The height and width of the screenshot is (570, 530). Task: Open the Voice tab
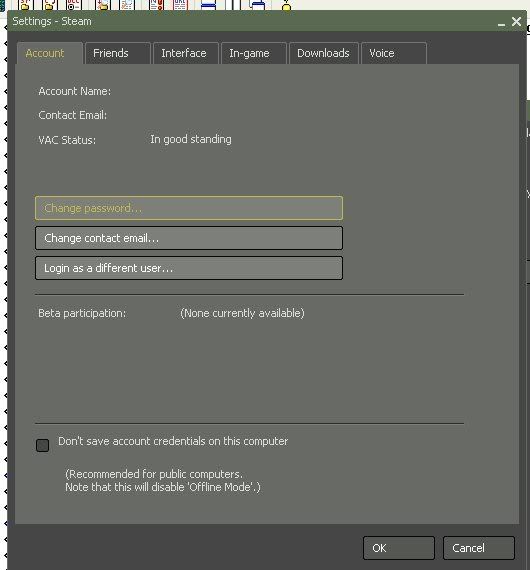coord(394,53)
